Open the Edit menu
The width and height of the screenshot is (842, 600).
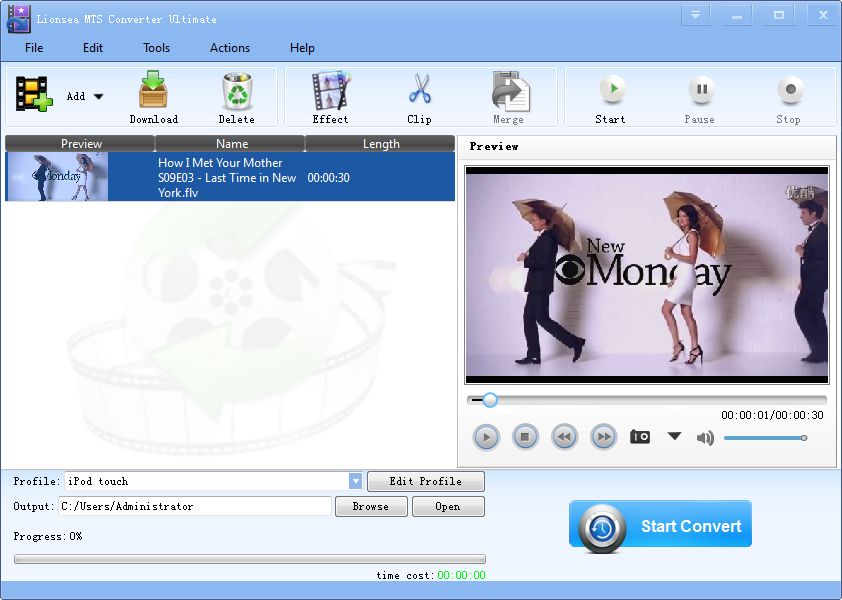click(92, 48)
